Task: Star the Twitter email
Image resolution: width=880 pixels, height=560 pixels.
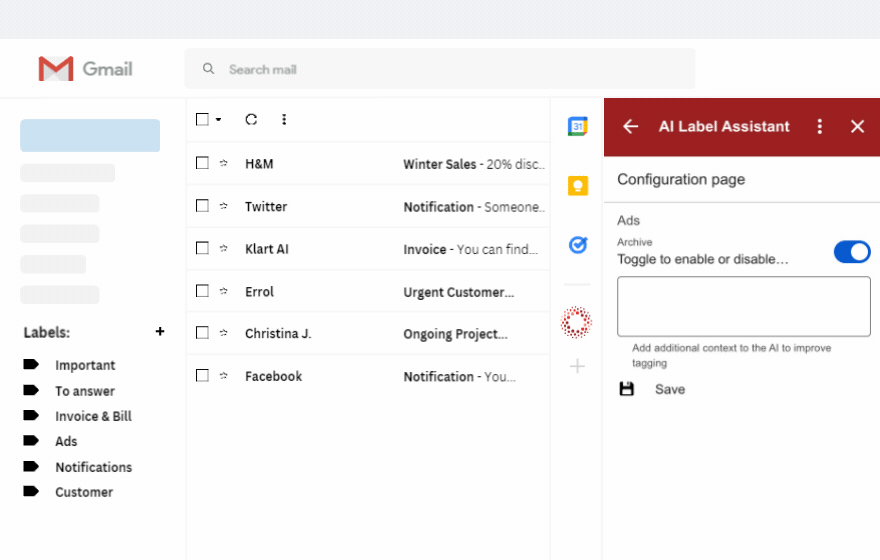Action: click(x=223, y=205)
